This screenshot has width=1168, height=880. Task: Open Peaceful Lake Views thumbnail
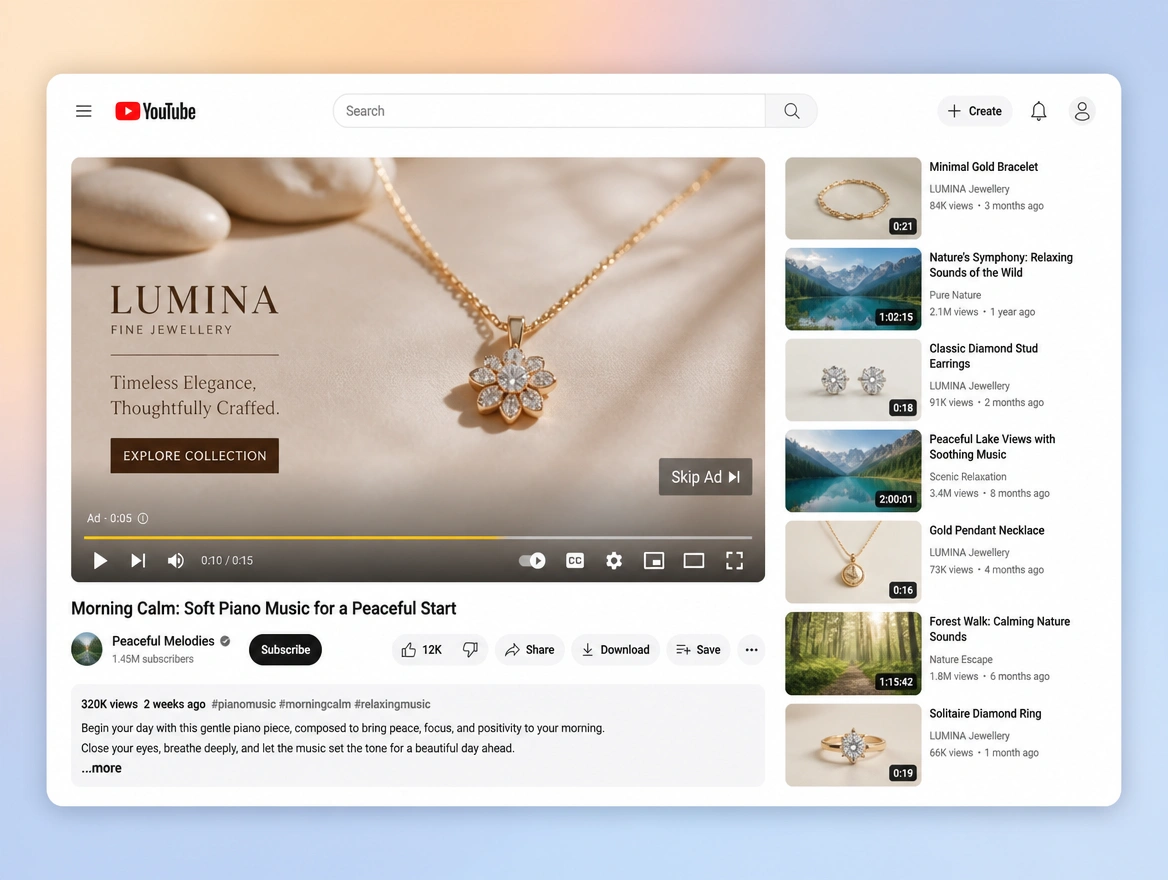(853, 471)
